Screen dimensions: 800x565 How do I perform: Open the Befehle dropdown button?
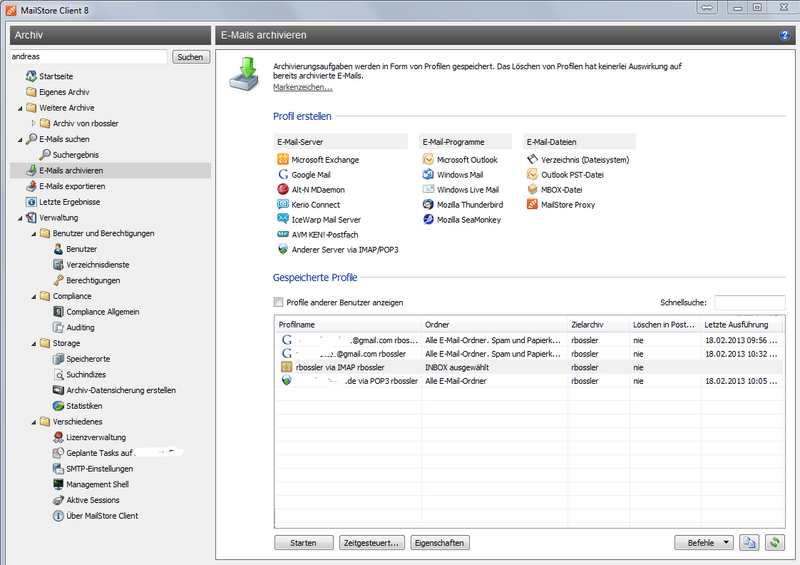pos(704,543)
